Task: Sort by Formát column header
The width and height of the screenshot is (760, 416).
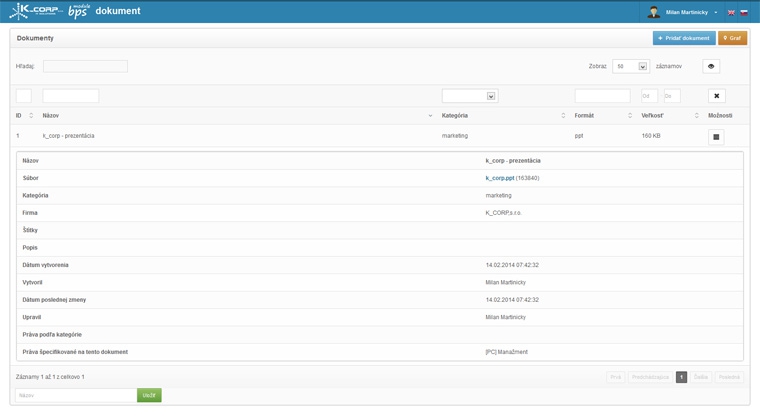Action: (584, 116)
